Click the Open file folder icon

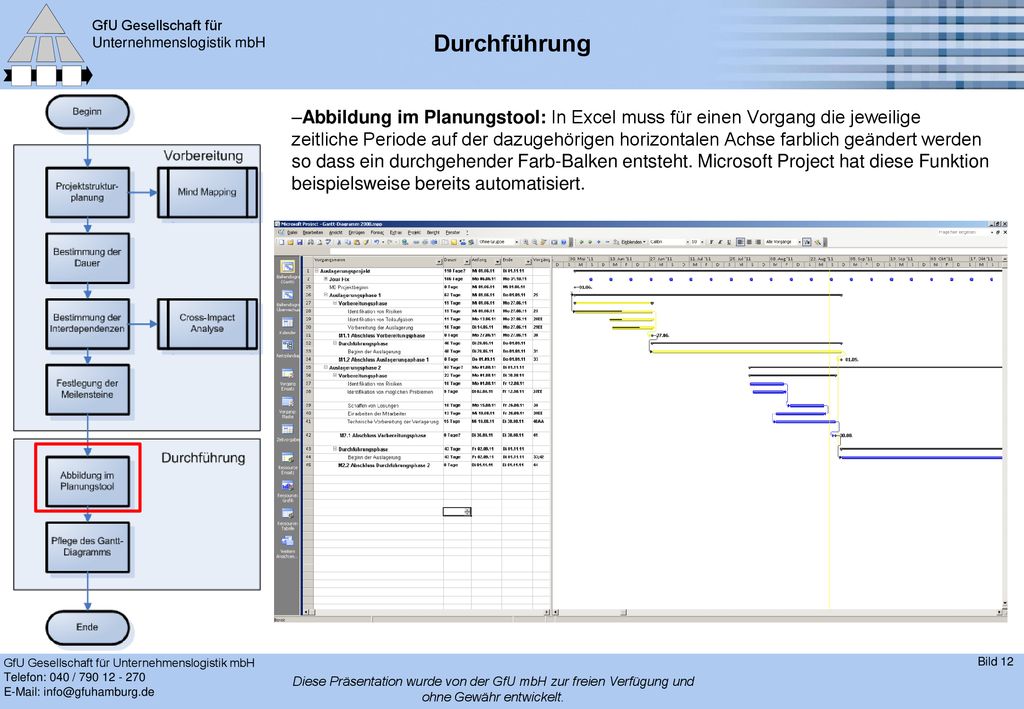click(291, 242)
